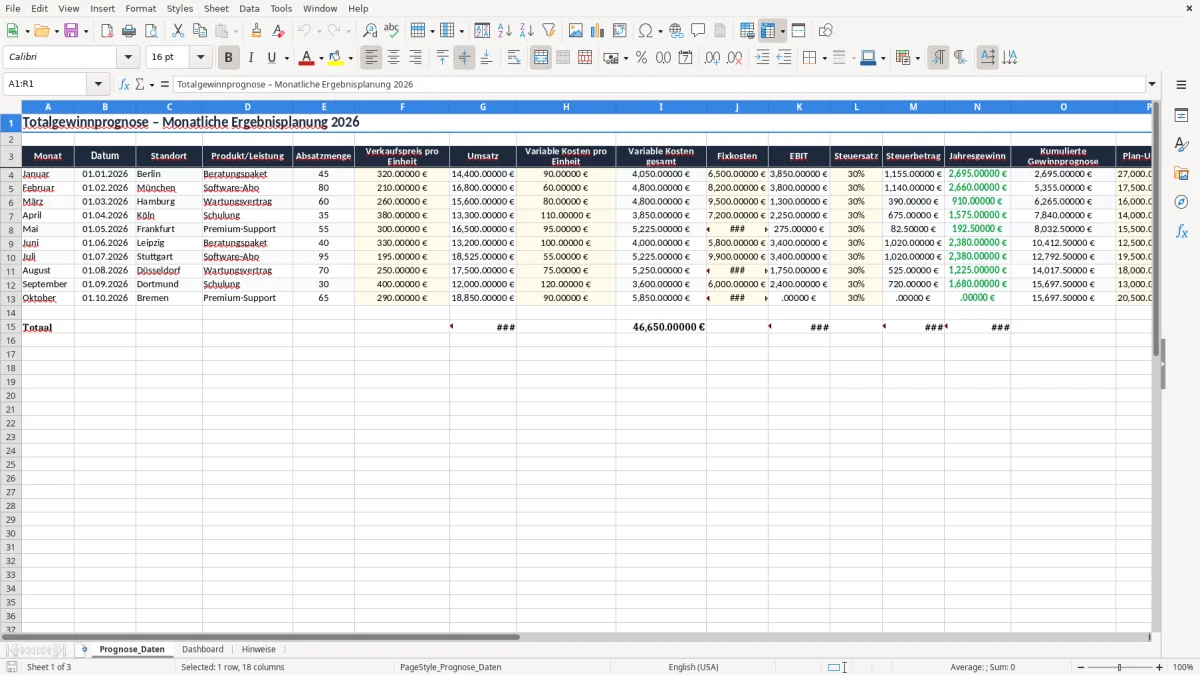Export directly as PDF
Viewport: 1200px width, 675px height.
point(107,31)
